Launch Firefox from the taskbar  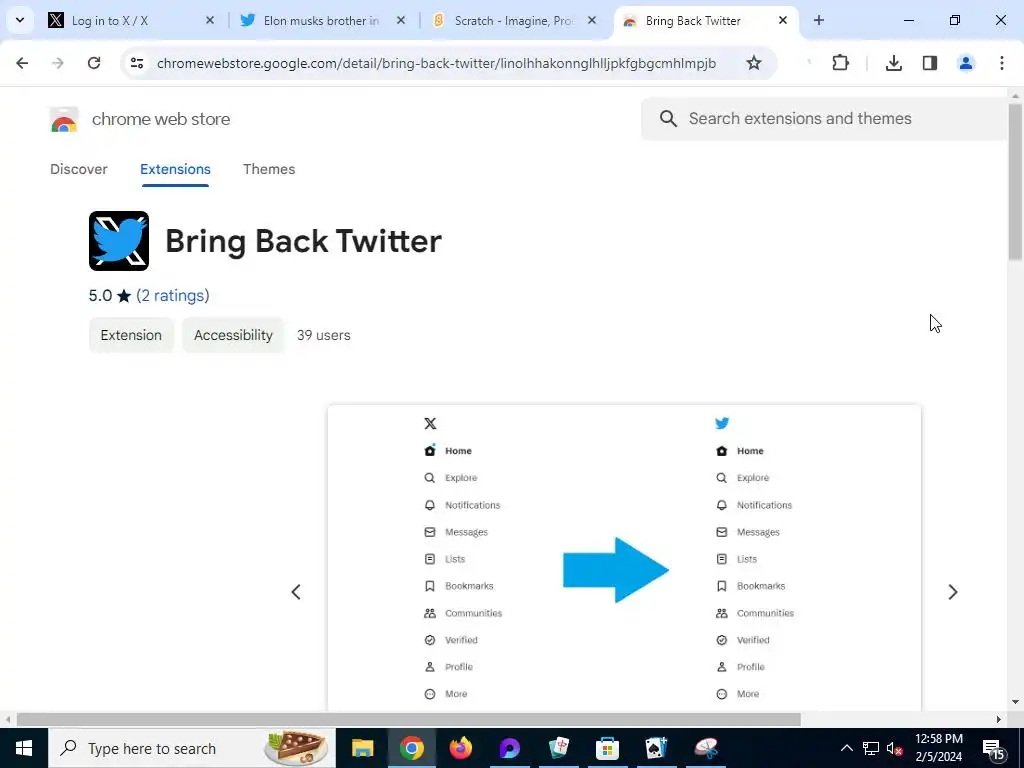[461, 748]
